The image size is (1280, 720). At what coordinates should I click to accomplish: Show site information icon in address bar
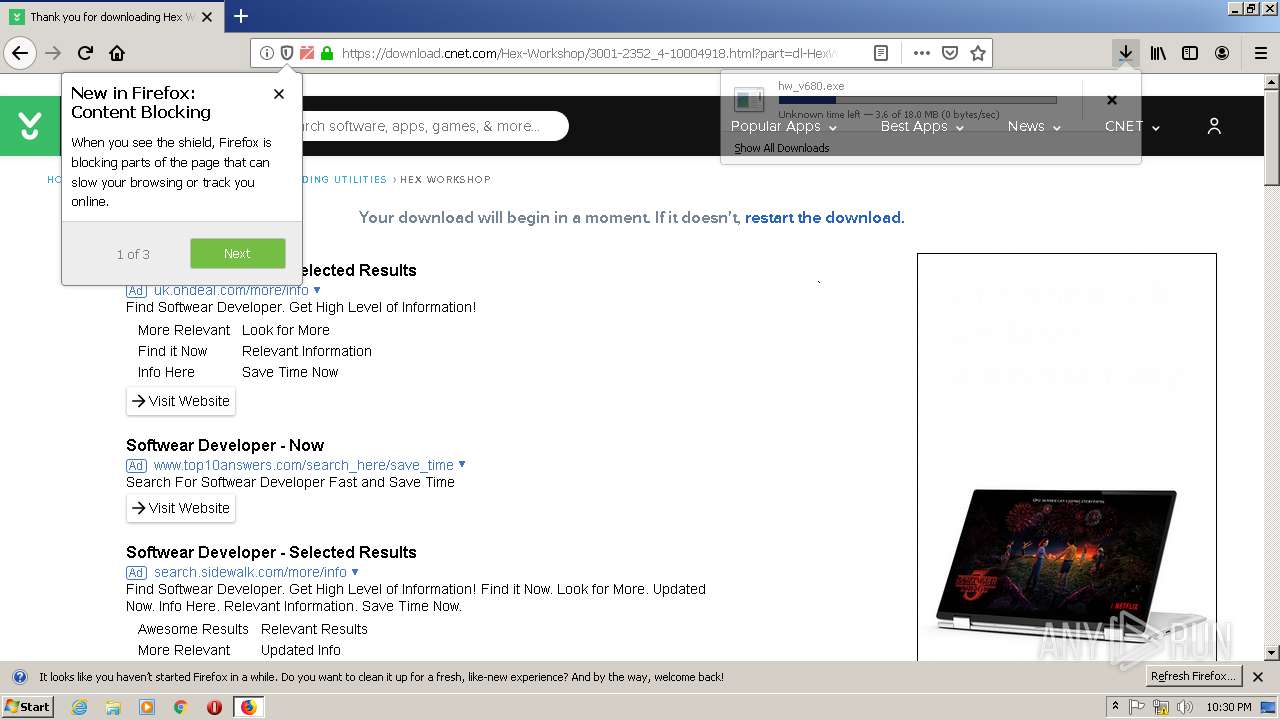pyautogui.click(x=266, y=53)
